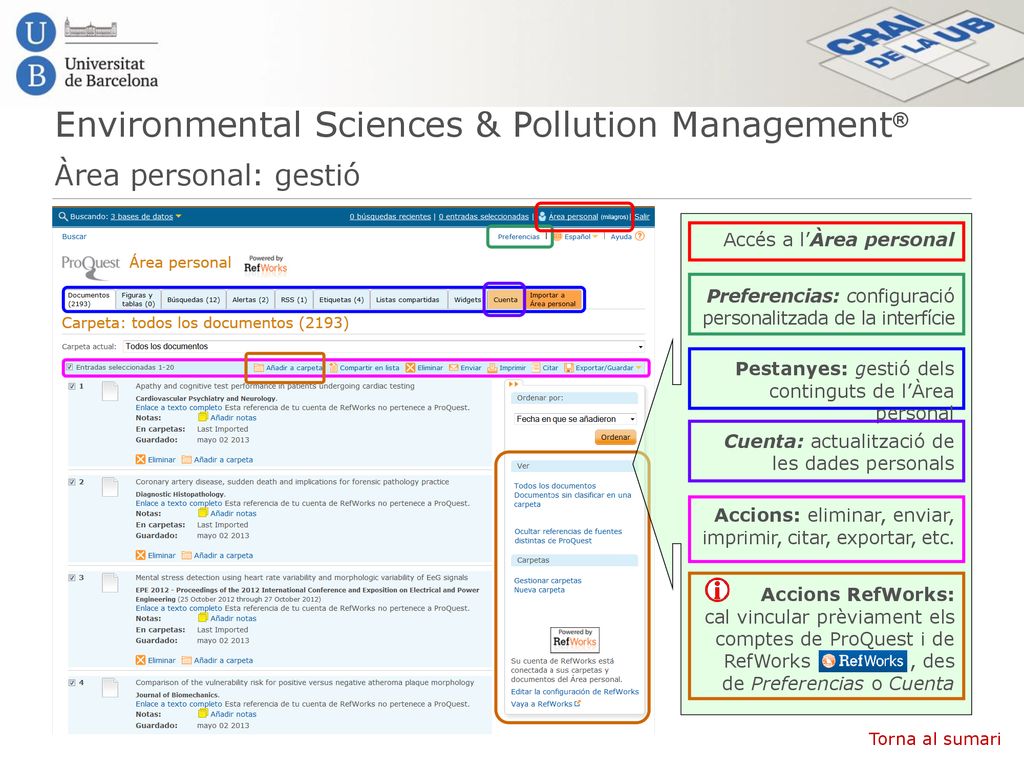1024x768 pixels.
Task: Click the yellow note icon in entry 1
Action: 203,417
